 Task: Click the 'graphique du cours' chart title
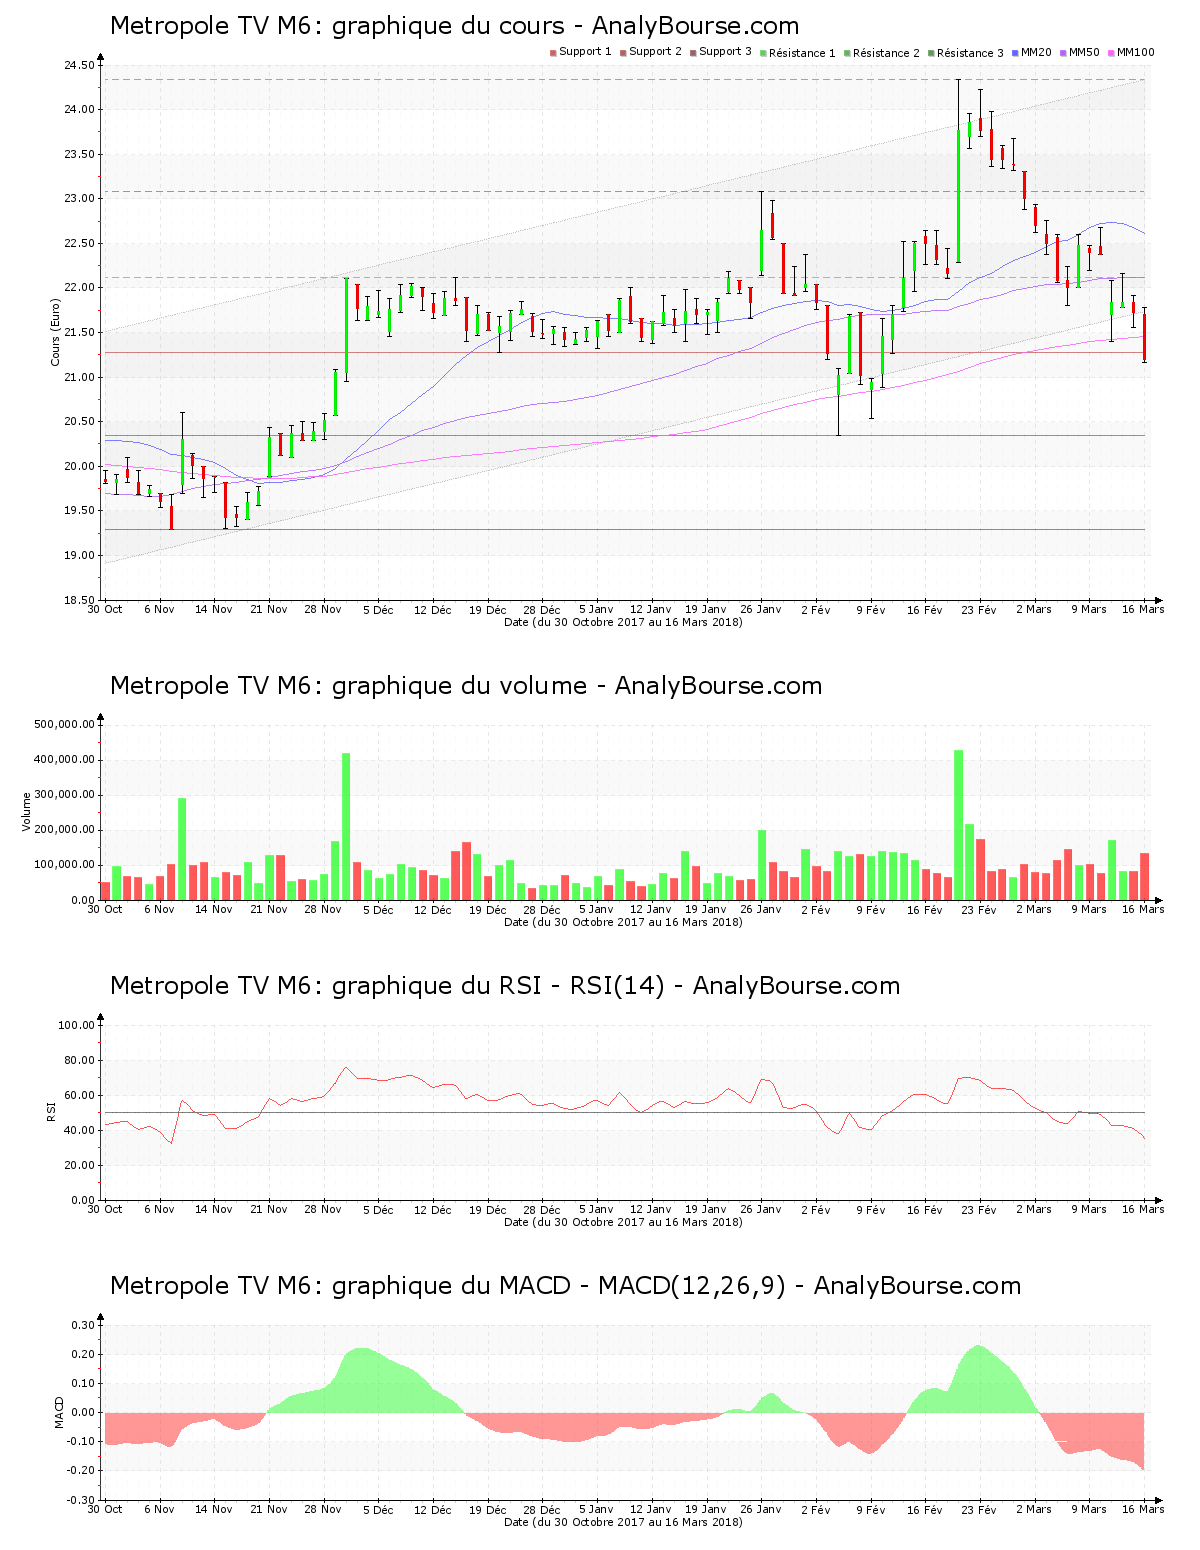(x=454, y=26)
